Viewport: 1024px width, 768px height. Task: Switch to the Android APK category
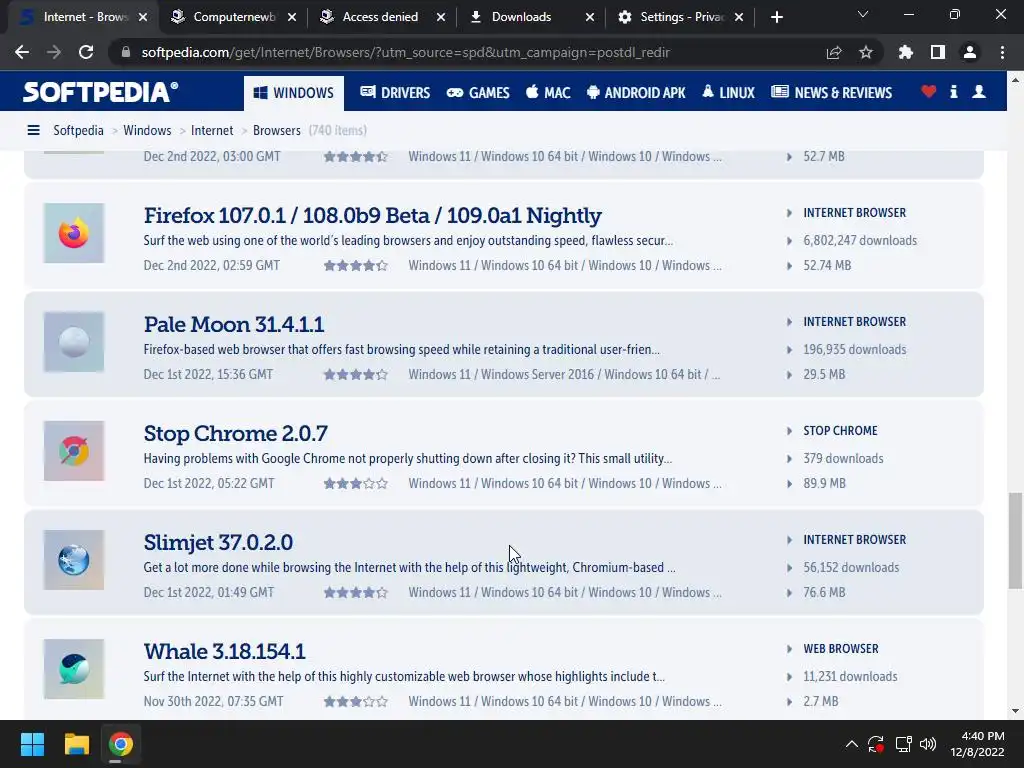click(x=636, y=93)
